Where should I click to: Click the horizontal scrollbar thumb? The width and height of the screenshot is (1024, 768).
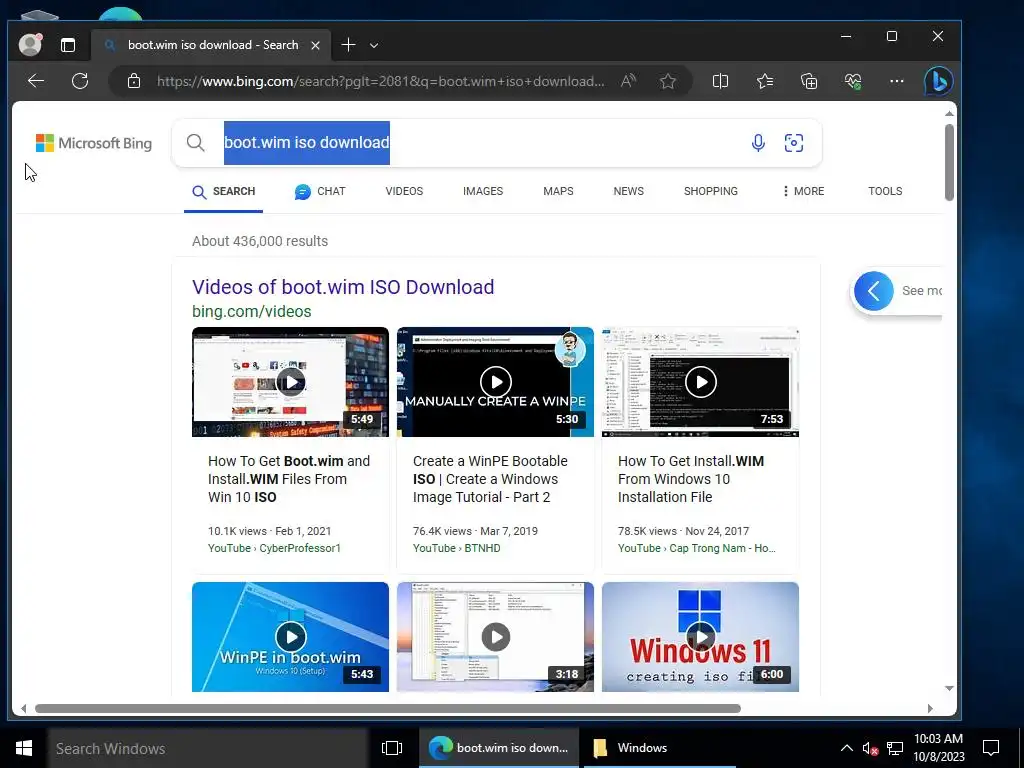[387, 709]
